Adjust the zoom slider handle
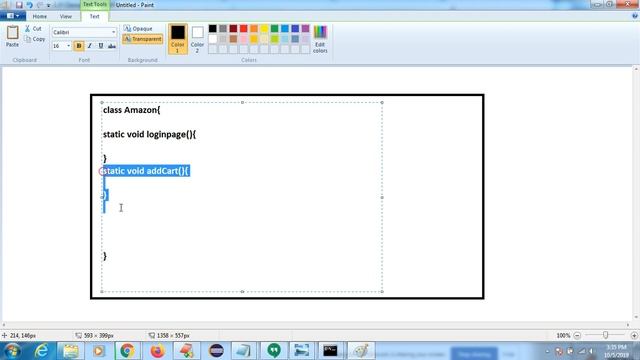 [605, 335]
